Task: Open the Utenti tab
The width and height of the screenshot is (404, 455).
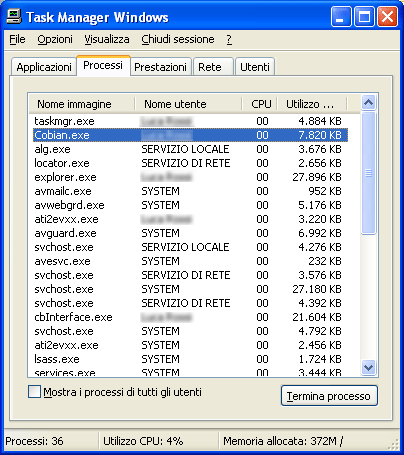Action: click(x=255, y=67)
